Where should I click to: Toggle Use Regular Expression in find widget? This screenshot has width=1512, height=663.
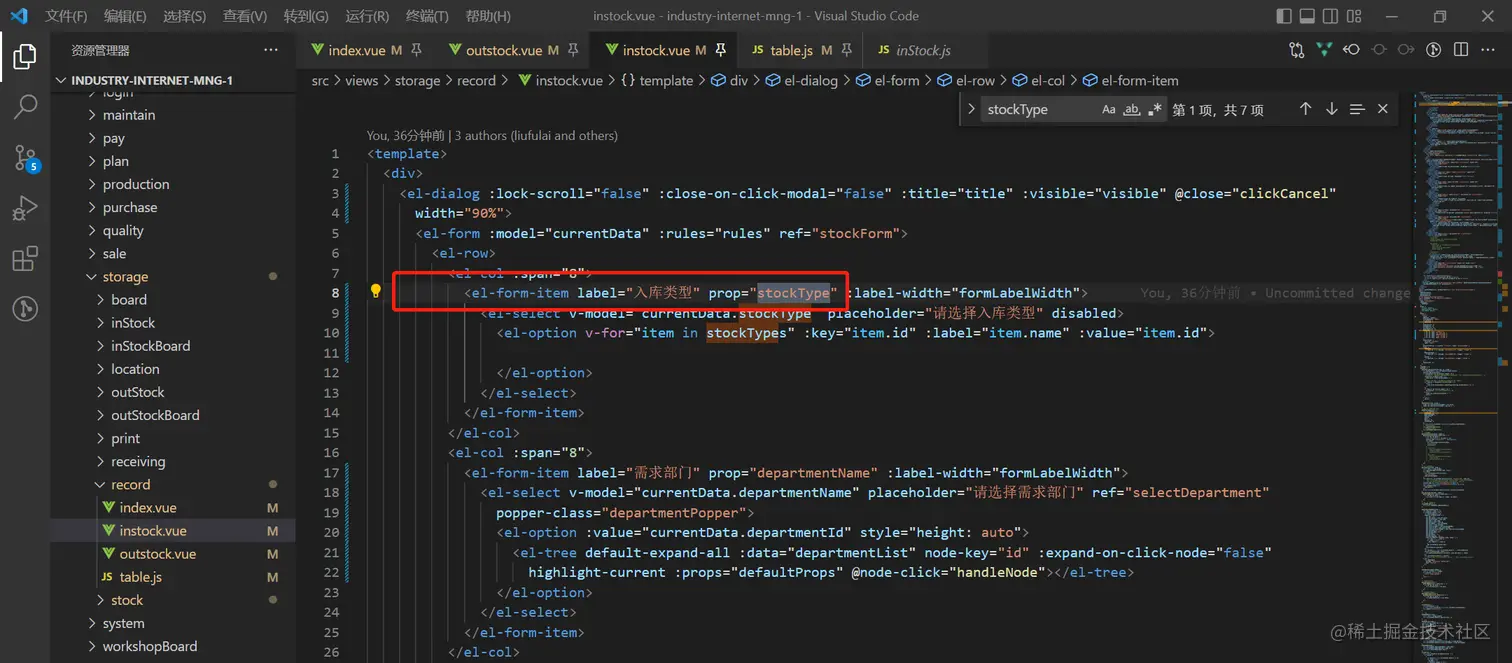(x=1155, y=109)
